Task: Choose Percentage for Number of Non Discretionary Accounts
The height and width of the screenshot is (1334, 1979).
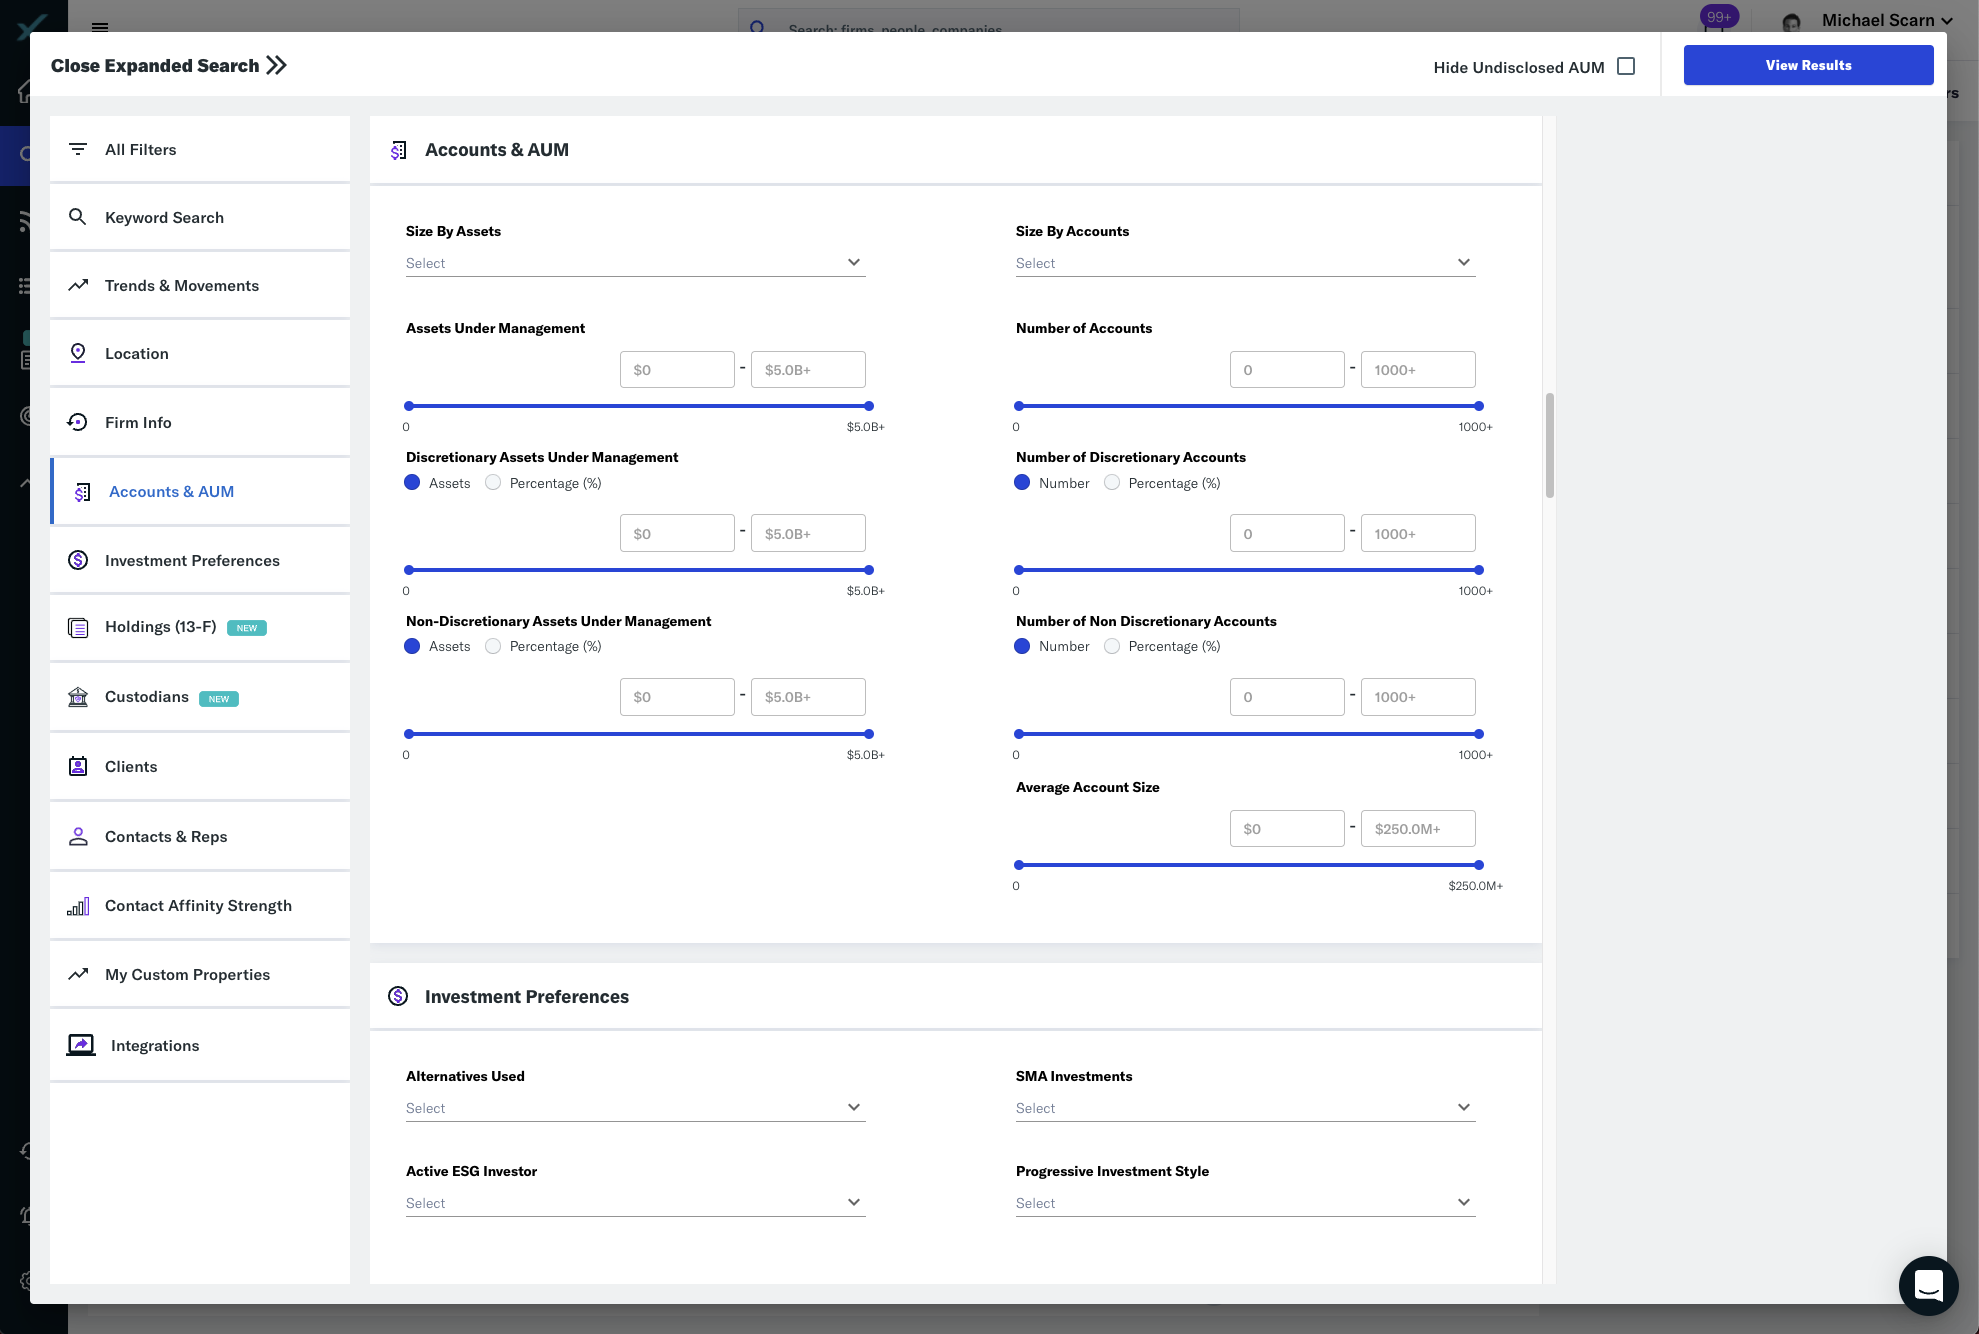Action: pyautogui.click(x=1112, y=646)
